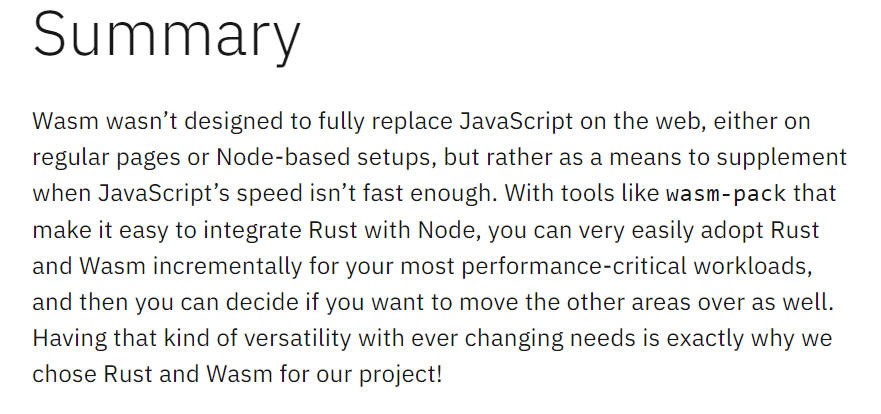The height and width of the screenshot is (414, 881).
Task: Click the Summary heading
Action: tap(167, 37)
